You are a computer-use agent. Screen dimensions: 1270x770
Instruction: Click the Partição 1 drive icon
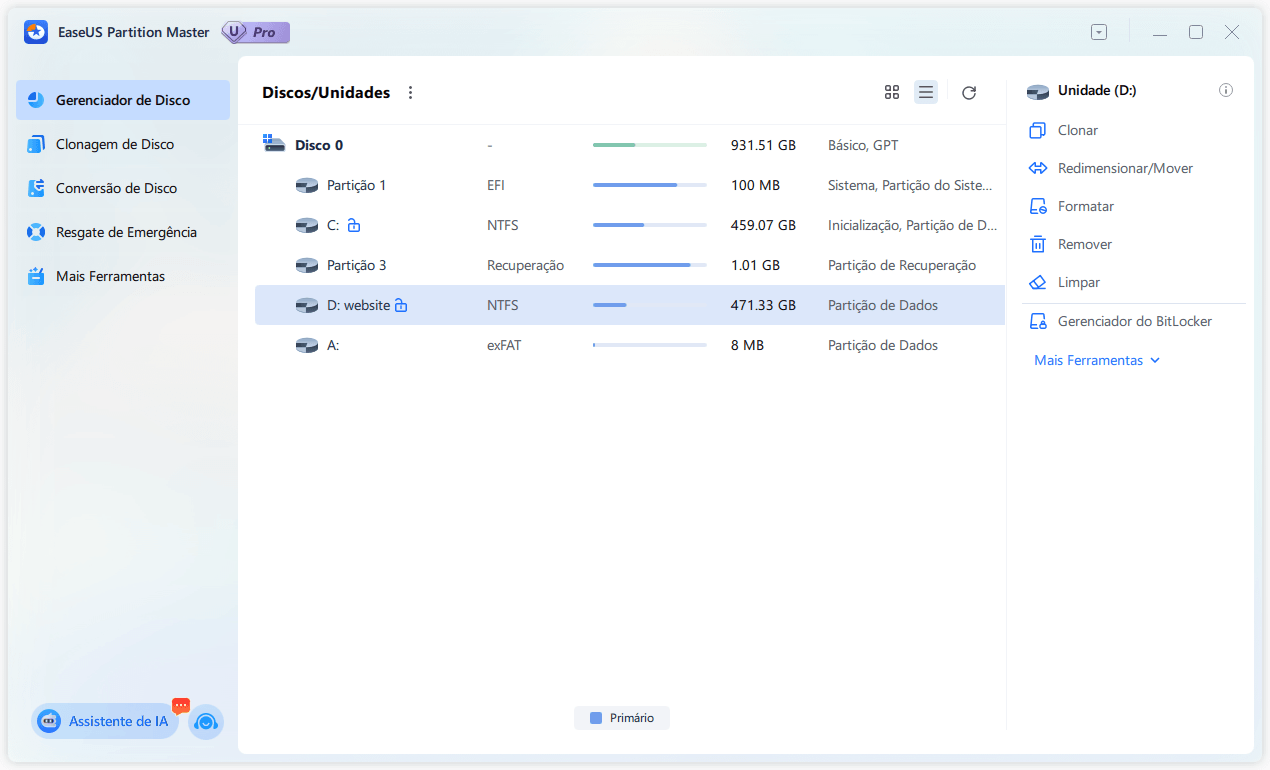(x=307, y=185)
